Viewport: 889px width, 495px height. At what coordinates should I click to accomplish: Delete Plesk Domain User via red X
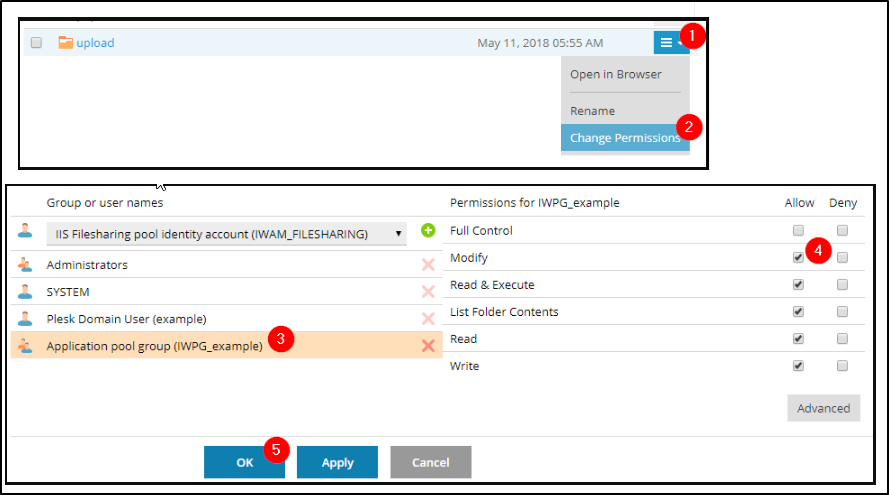[428, 319]
